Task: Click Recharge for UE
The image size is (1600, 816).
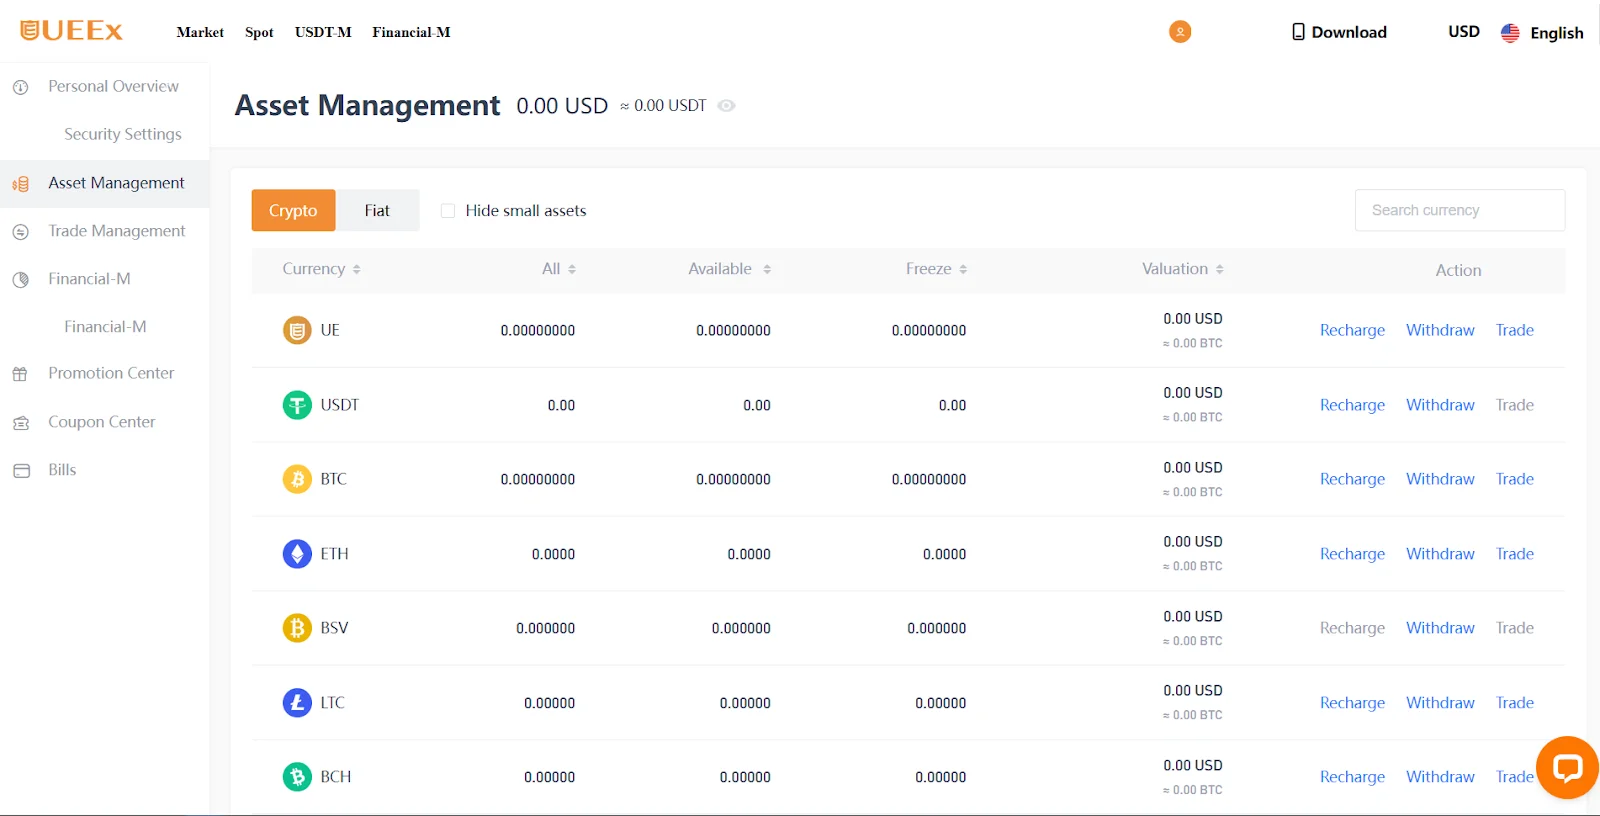Action: click(x=1352, y=330)
